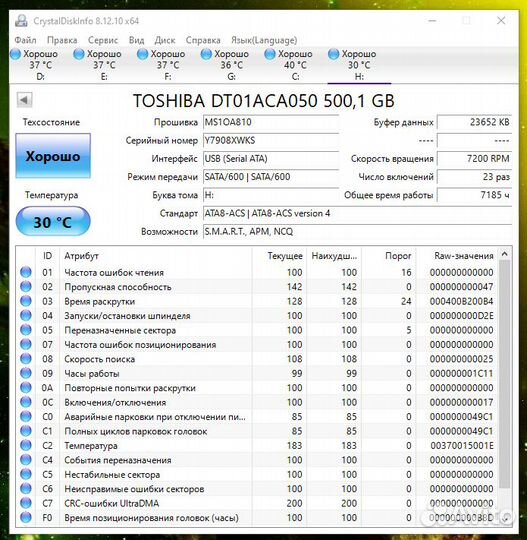Click the Прошивка field MS1OA810

click(271, 122)
